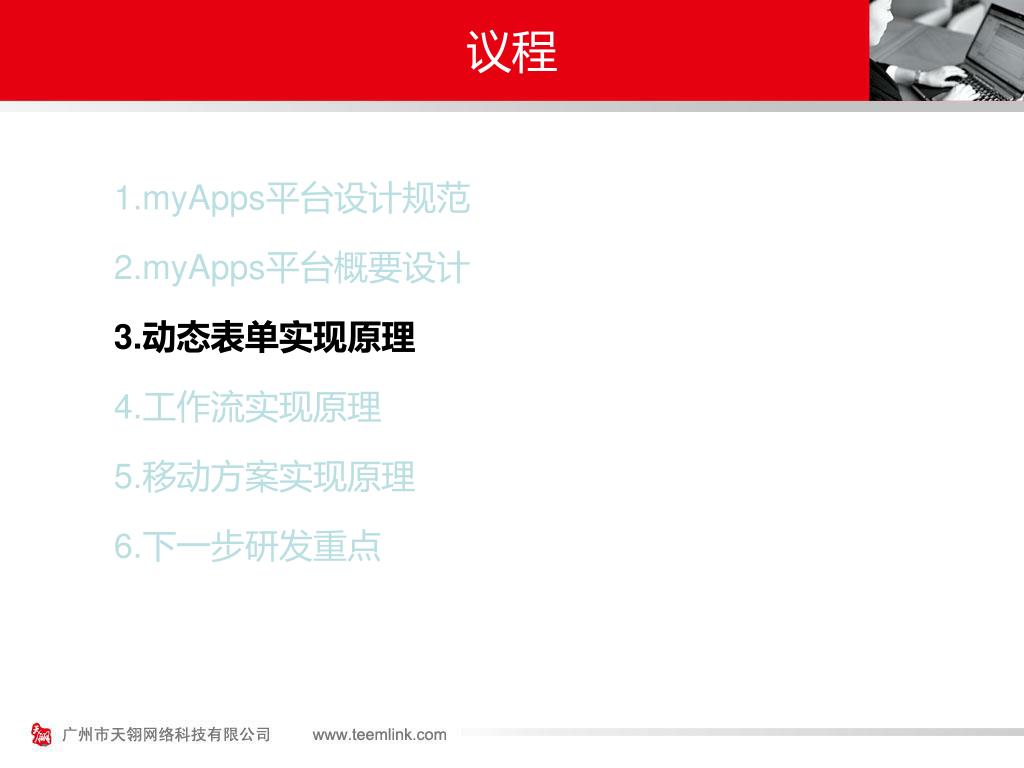Screen dimensions: 1024x768
Task: Select agenda item 5.移动方案实现原理
Action: (264, 476)
